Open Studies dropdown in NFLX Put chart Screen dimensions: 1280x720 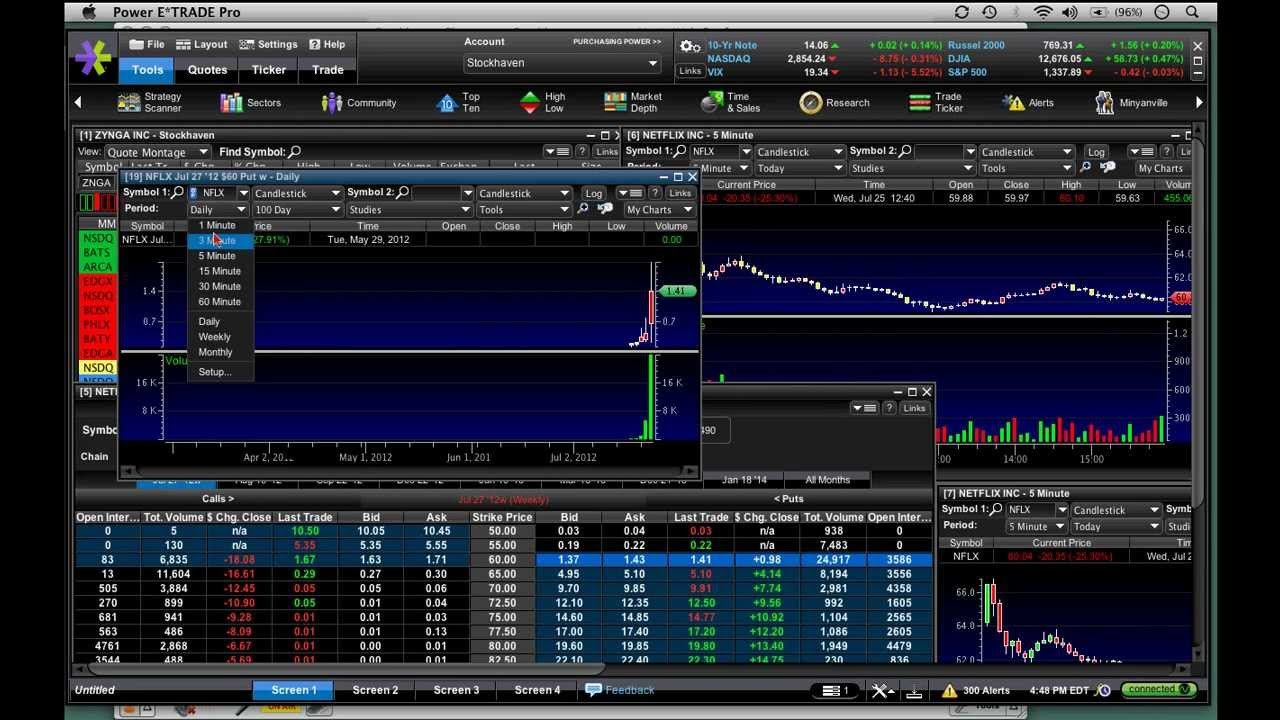click(x=409, y=210)
